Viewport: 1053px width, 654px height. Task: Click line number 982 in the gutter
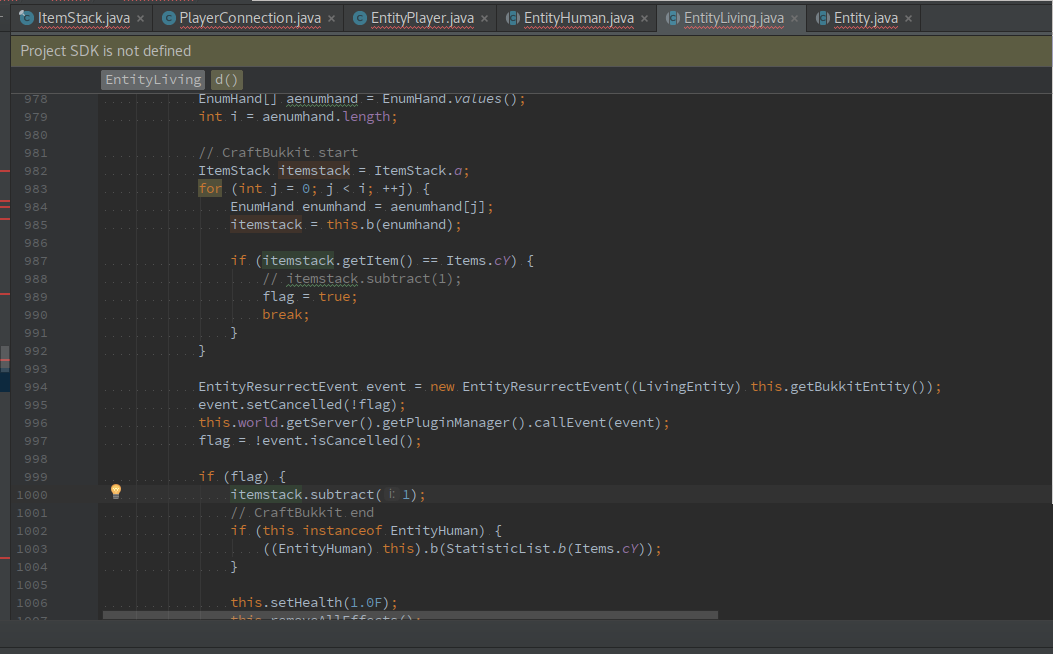(x=36, y=171)
